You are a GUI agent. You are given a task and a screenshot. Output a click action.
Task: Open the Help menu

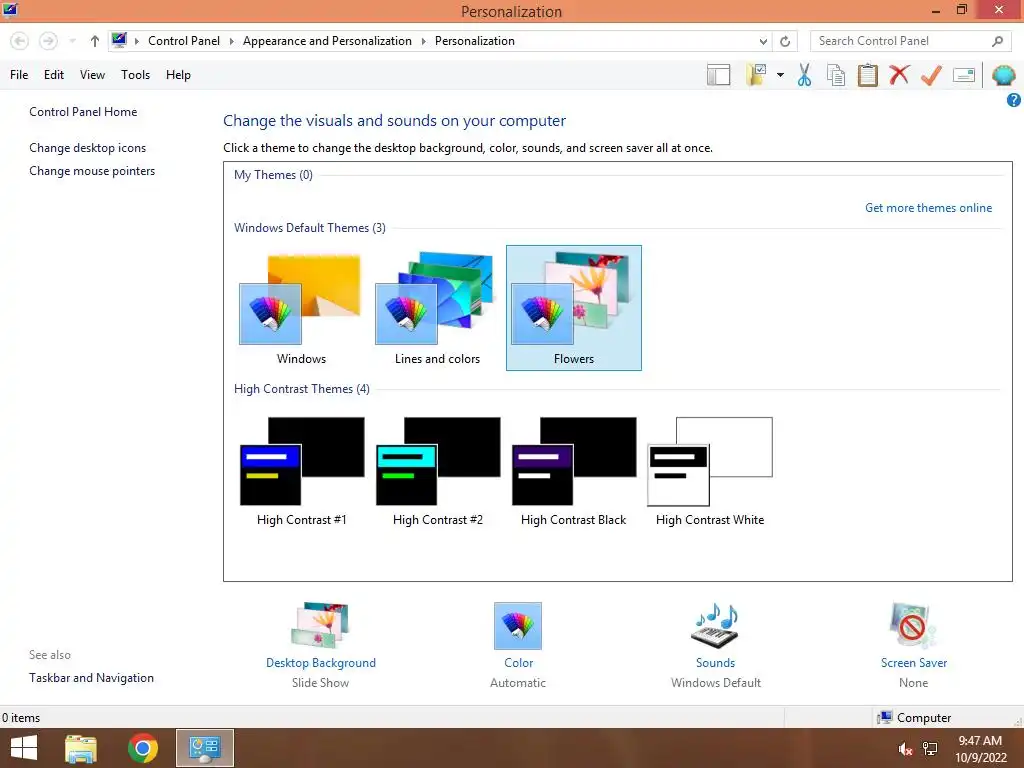tap(178, 74)
